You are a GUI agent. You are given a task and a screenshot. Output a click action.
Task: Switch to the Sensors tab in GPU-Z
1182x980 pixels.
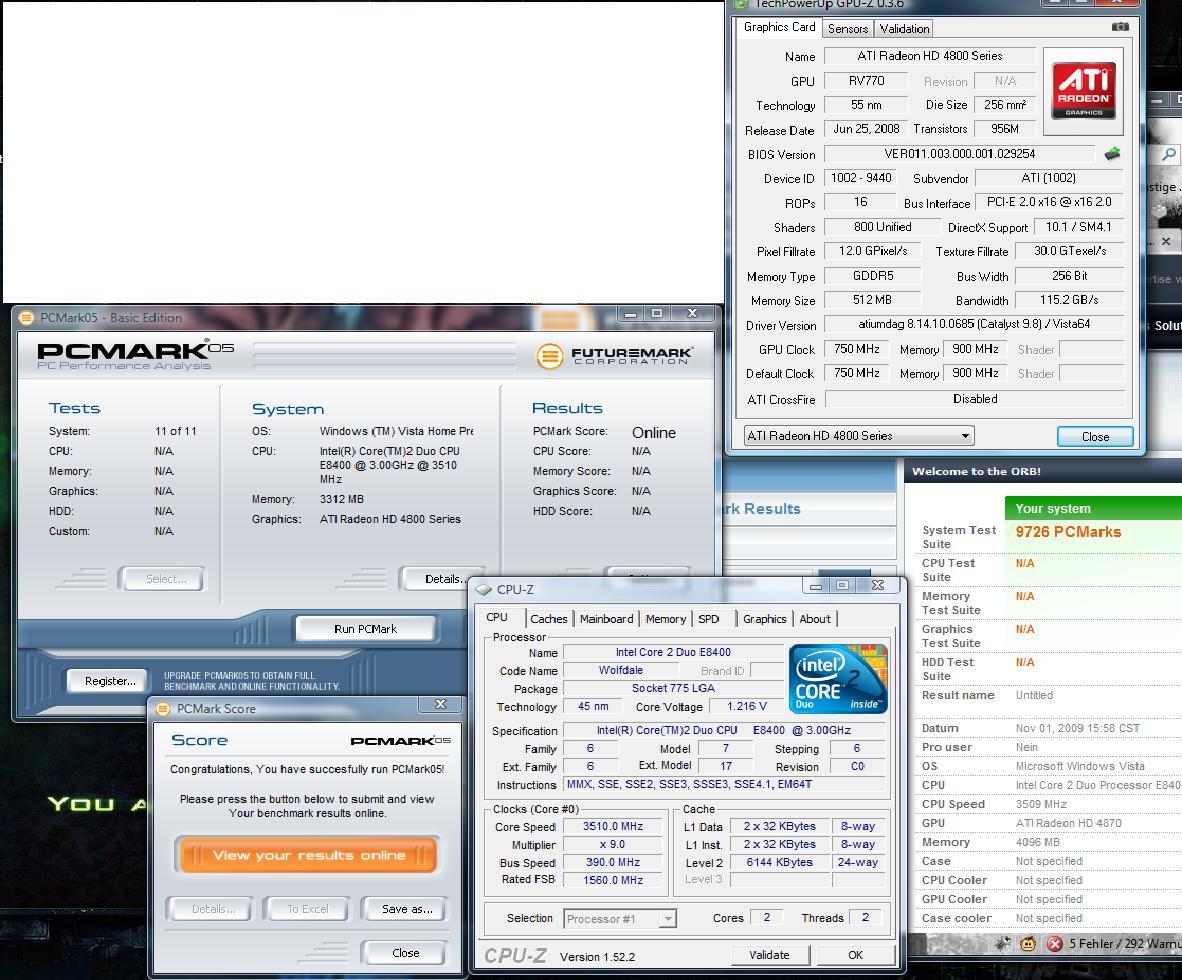[847, 29]
